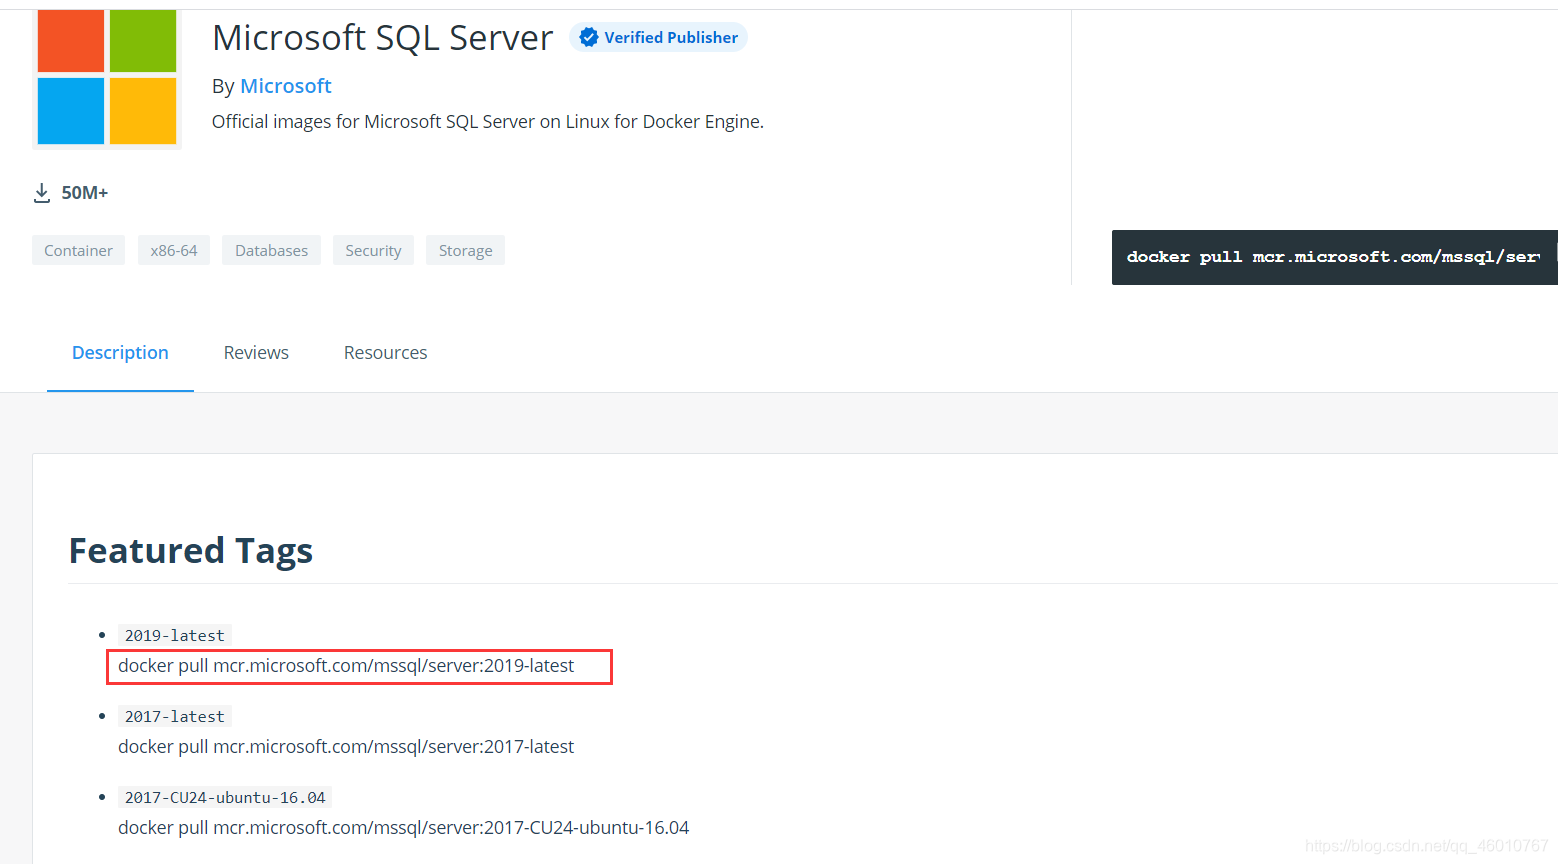Click the 2017-latest tag label
Viewport: 1558px width, 864px height.
pyautogui.click(x=175, y=716)
